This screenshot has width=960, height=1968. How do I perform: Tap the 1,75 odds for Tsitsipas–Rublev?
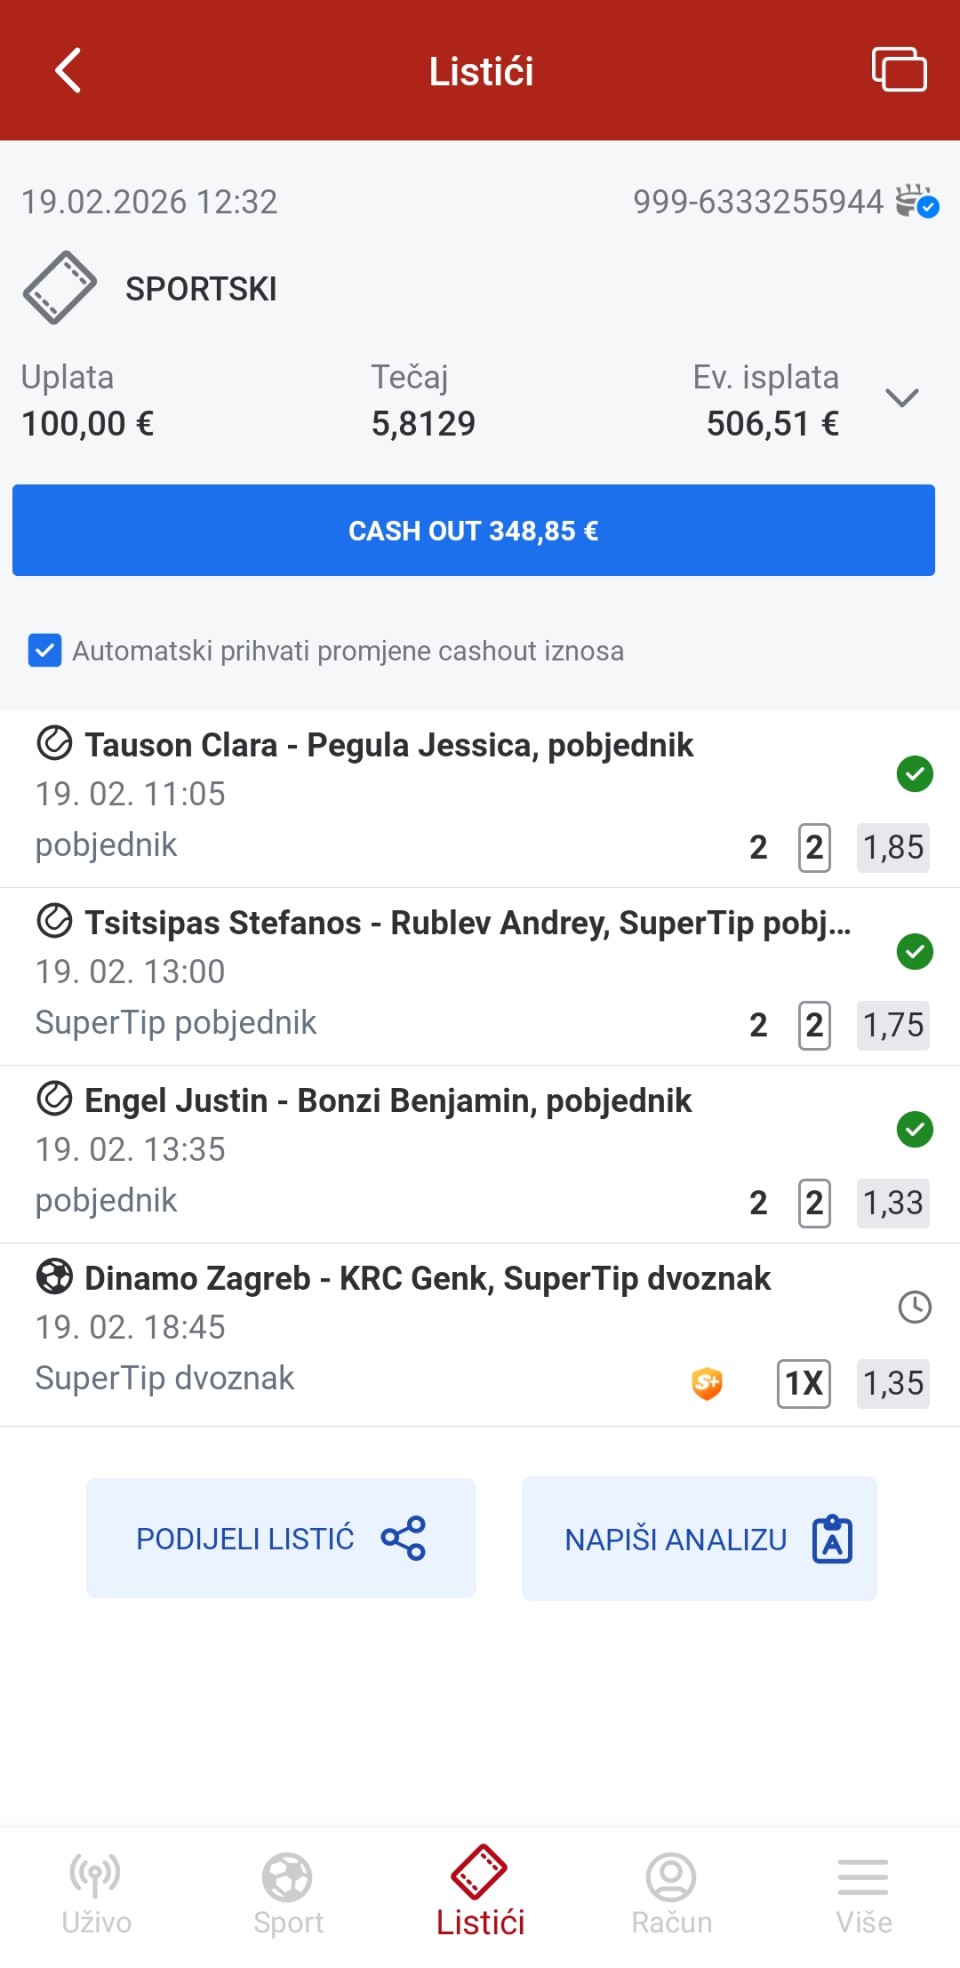(893, 1025)
